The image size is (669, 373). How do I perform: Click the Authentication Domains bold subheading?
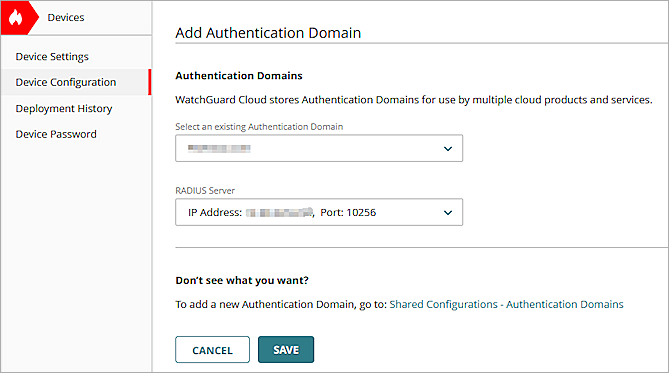click(x=239, y=76)
